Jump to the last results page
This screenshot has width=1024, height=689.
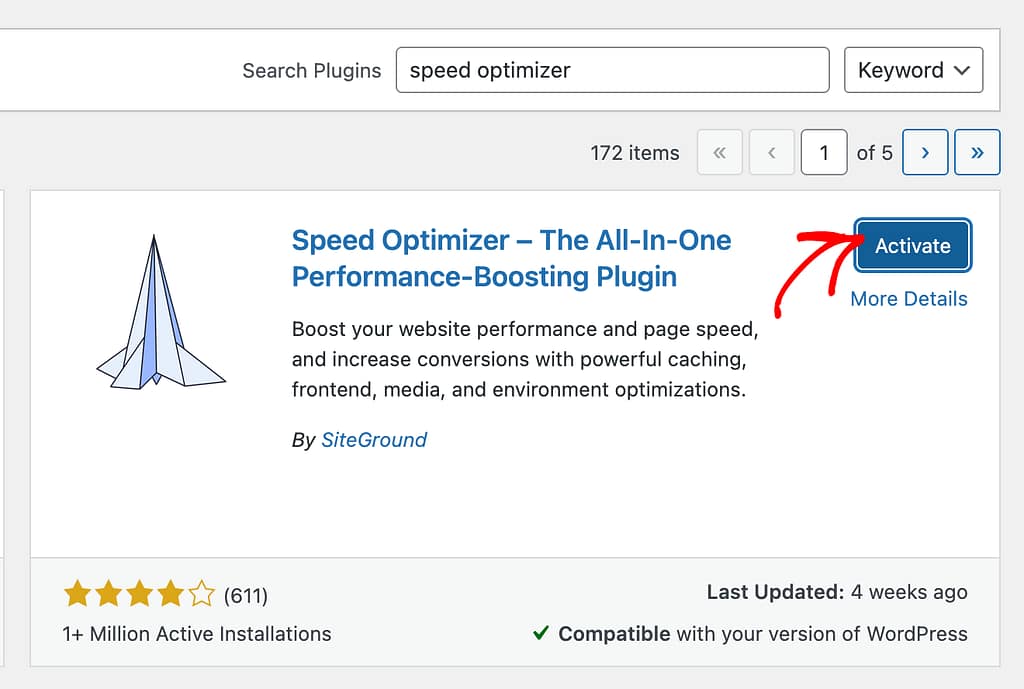(977, 153)
